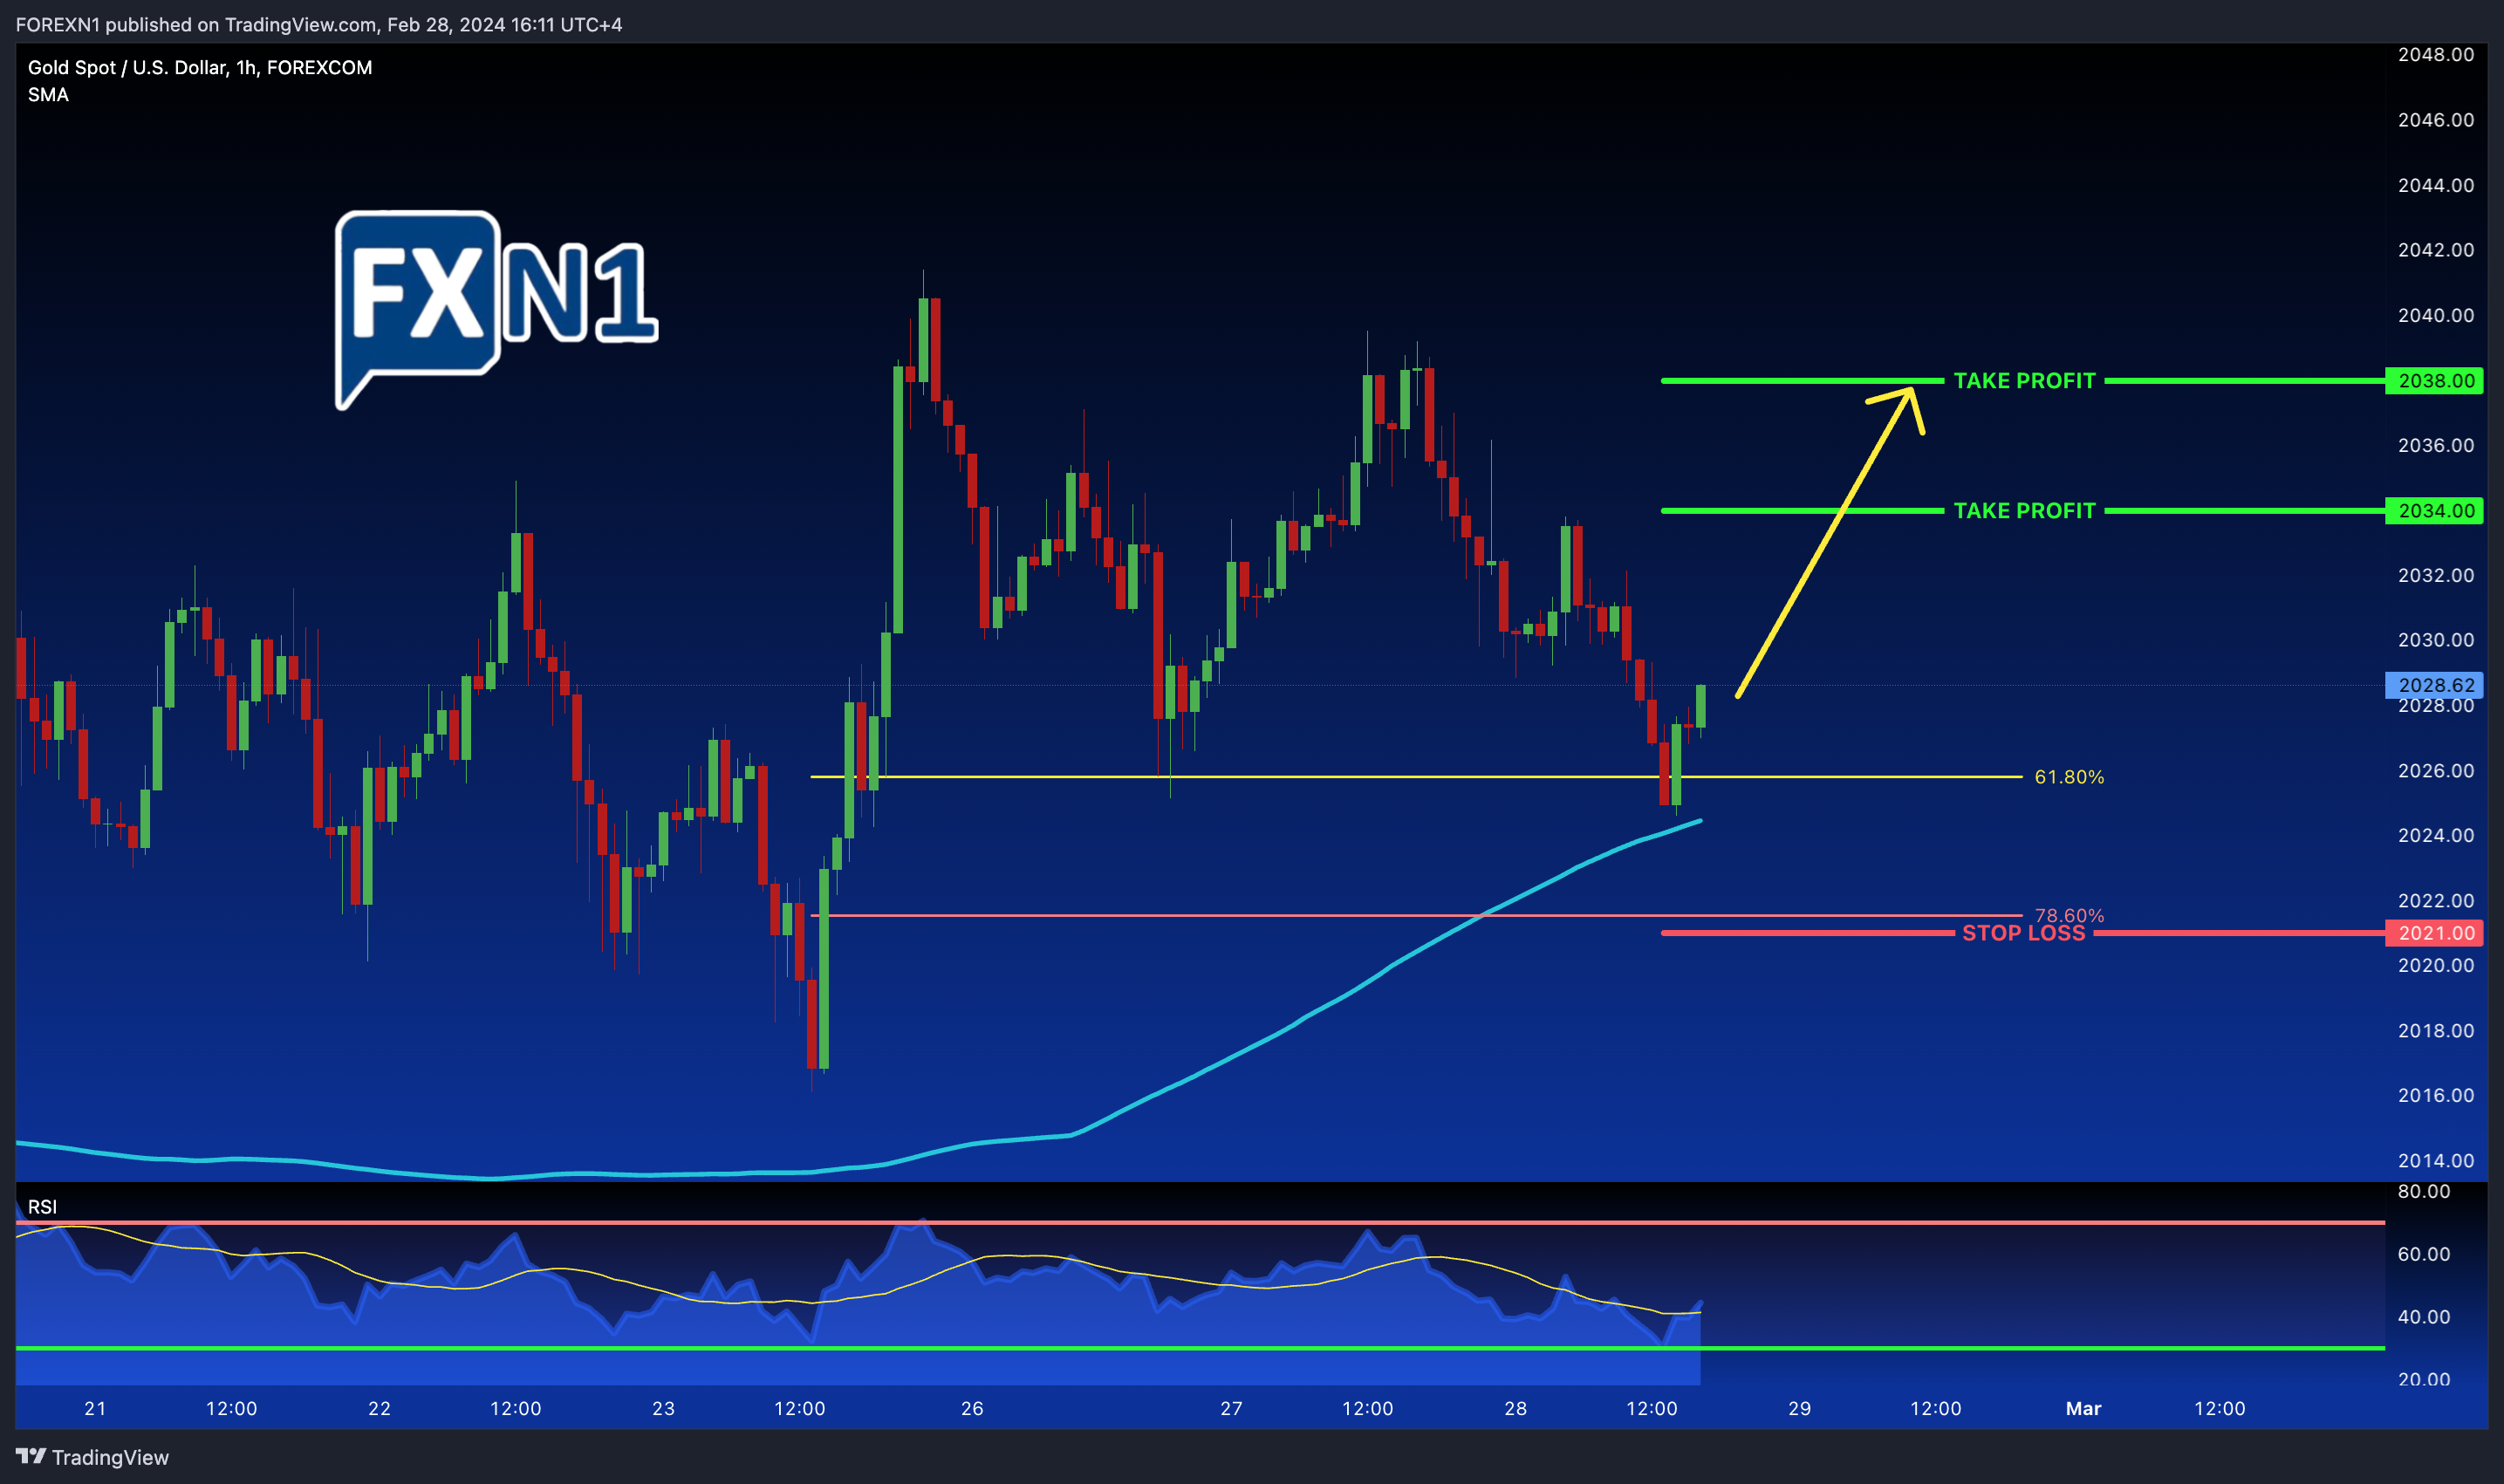Click the 78.60% Fibonacci level label
The width and height of the screenshot is (2504, 1484).
click(2069, 914)
